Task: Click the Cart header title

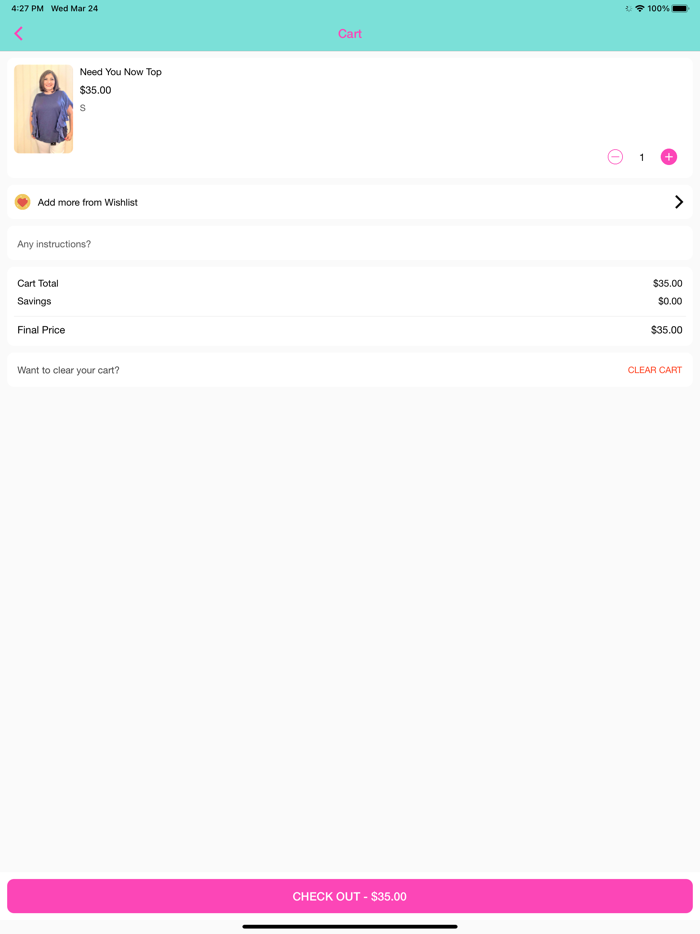Action: point(350,34)
